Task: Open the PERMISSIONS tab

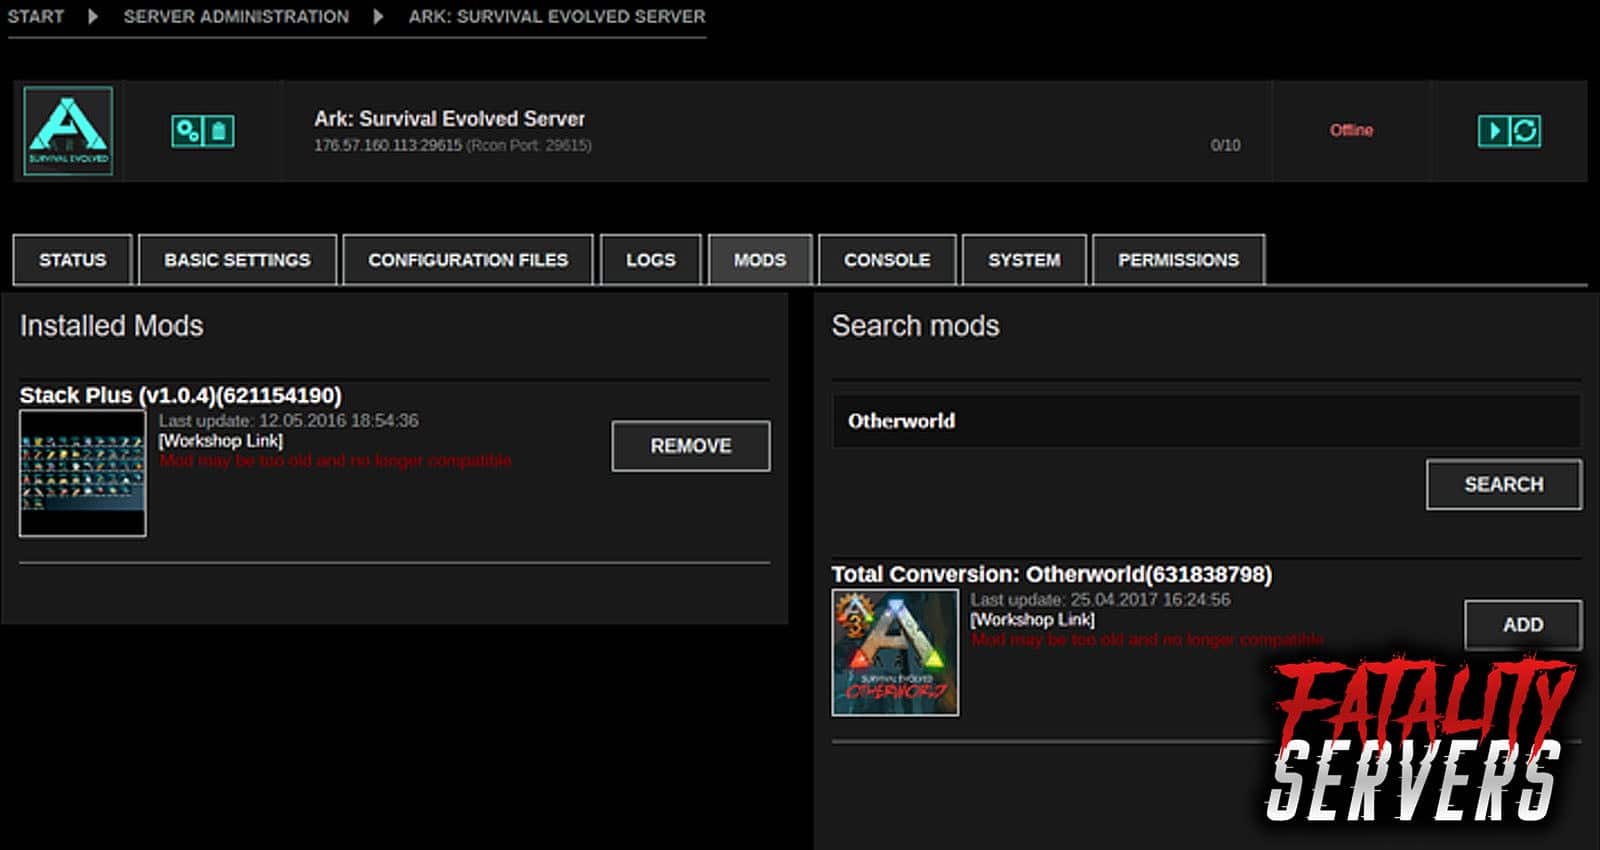Action: 1178,260
